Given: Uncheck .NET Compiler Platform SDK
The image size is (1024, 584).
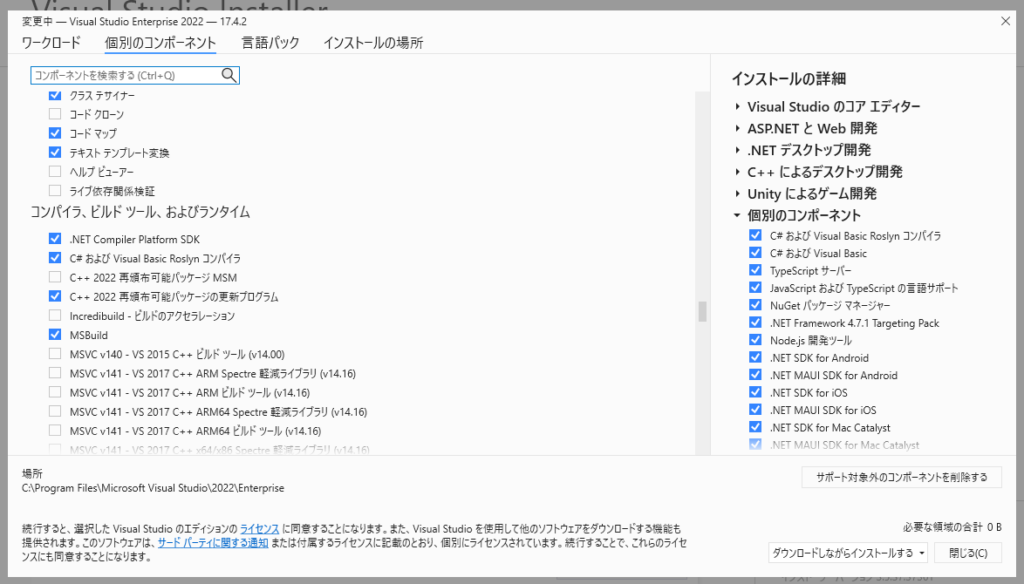Looking at the screenshot, I should (55, 239).
